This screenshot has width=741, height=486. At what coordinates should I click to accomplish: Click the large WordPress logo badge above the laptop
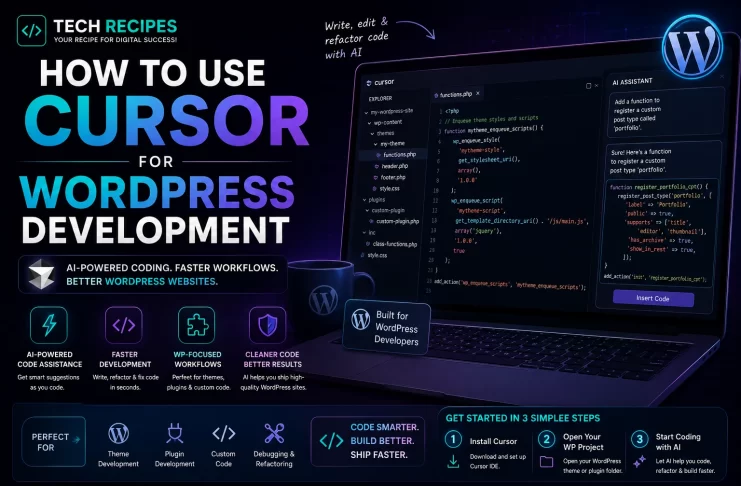coord(692,47)
